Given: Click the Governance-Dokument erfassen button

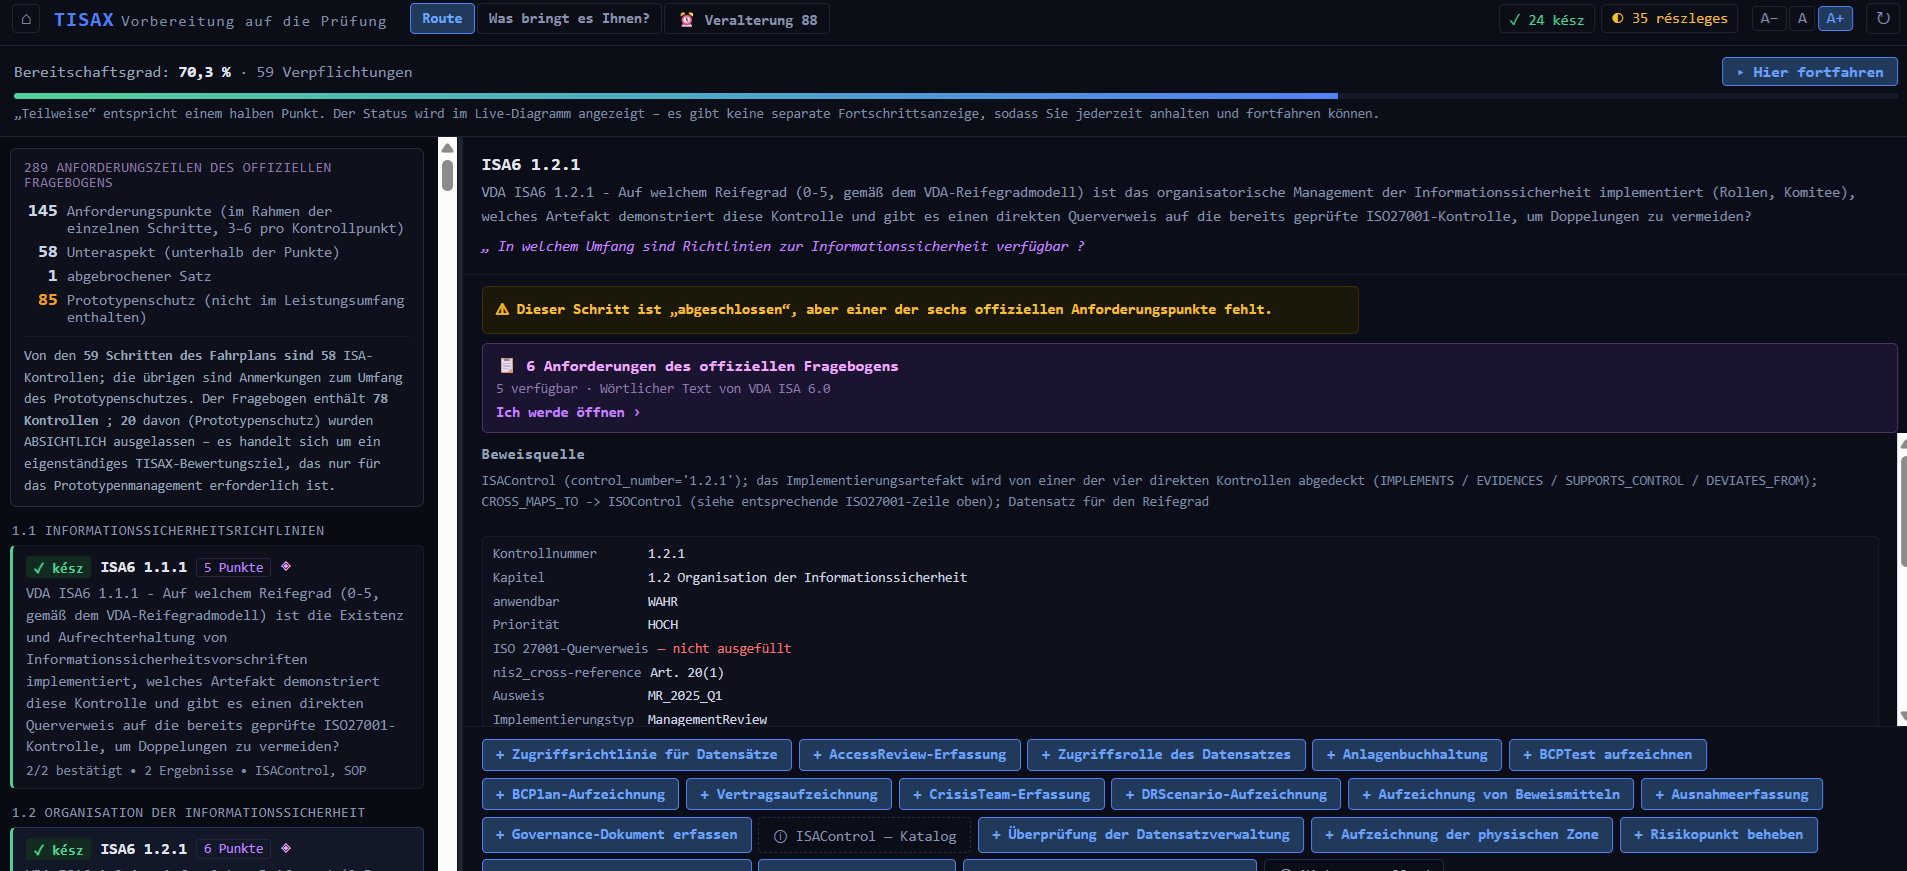Looking at the screenshot, I should pyautogui.click(x=617, y=835).
